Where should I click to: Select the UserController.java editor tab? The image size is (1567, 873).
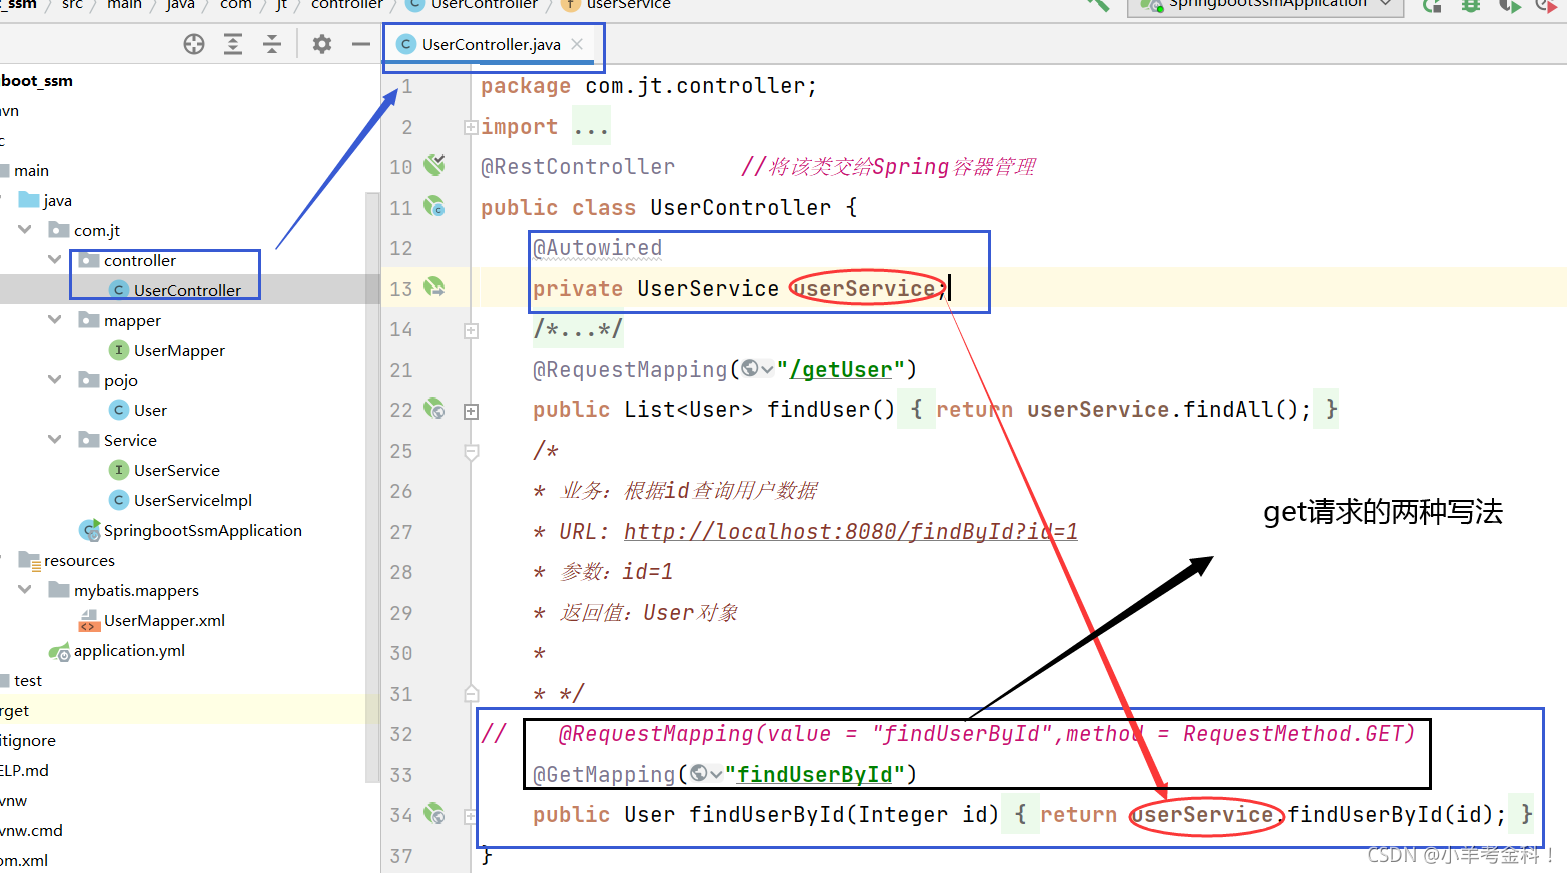click(x=490, y=44)
